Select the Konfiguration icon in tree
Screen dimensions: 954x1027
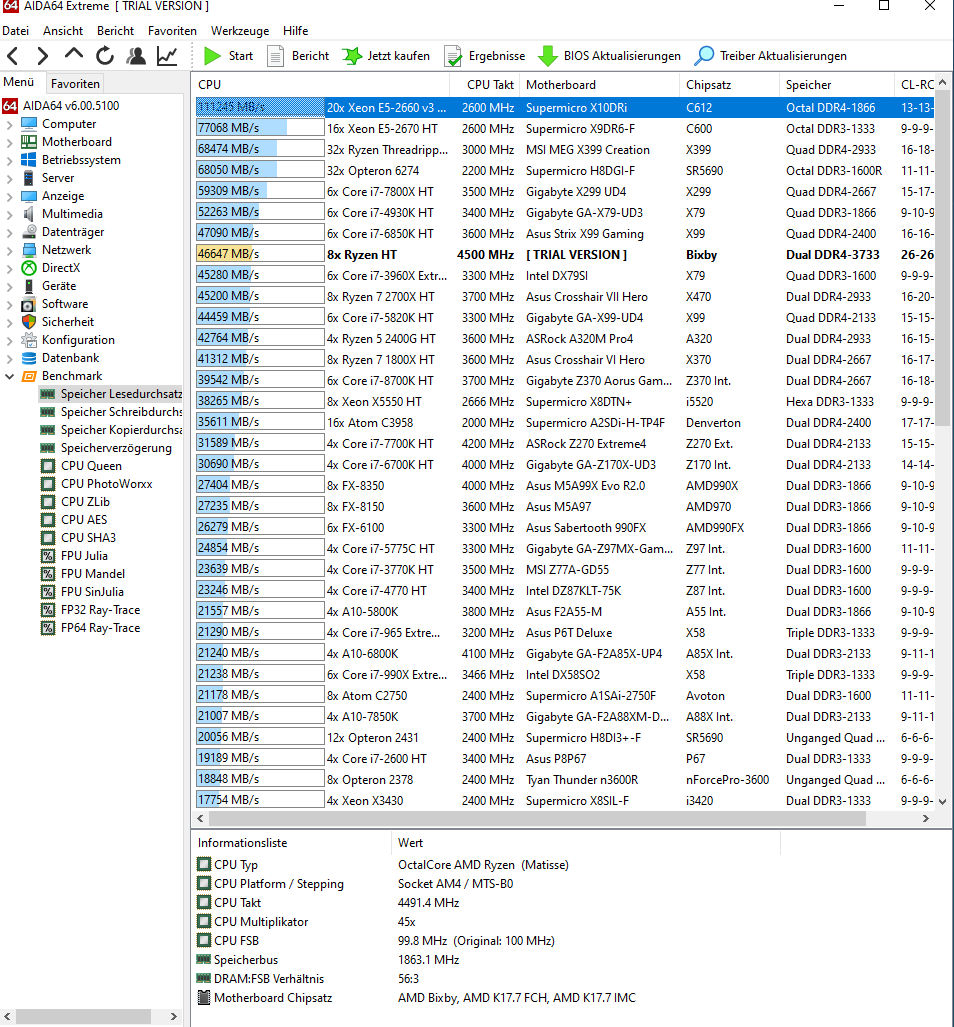click(x=29, y=340)
